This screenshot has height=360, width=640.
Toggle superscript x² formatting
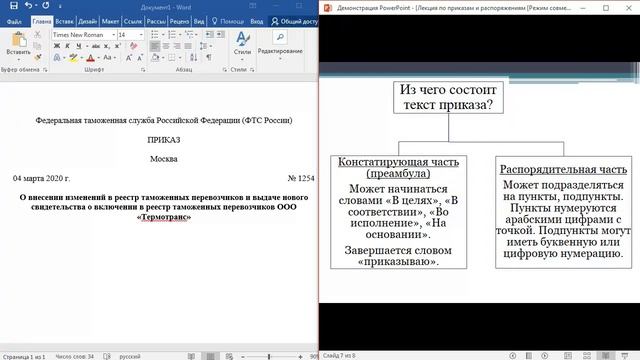pos(117,46)
